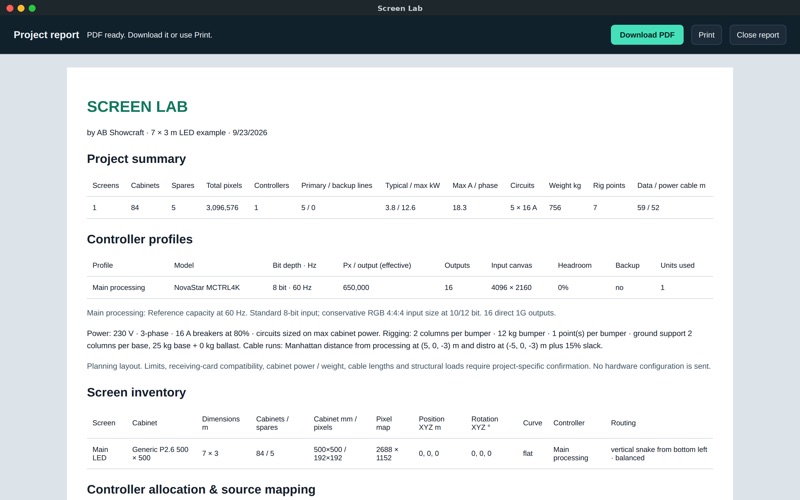The height and width of the screenshot is (500, 800).
Task: Click Circuits value 5 × 16 A
Action: [523, 208]
